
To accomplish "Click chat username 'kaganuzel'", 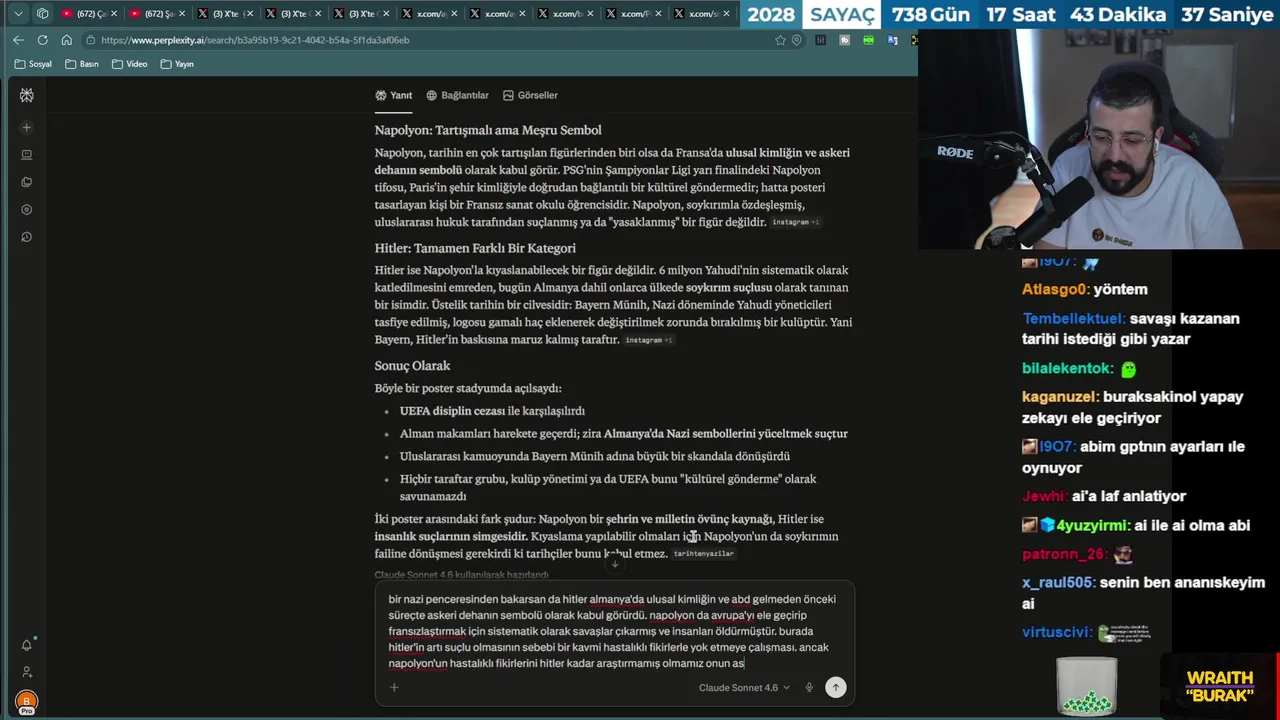I will [x=1060, y=397].
